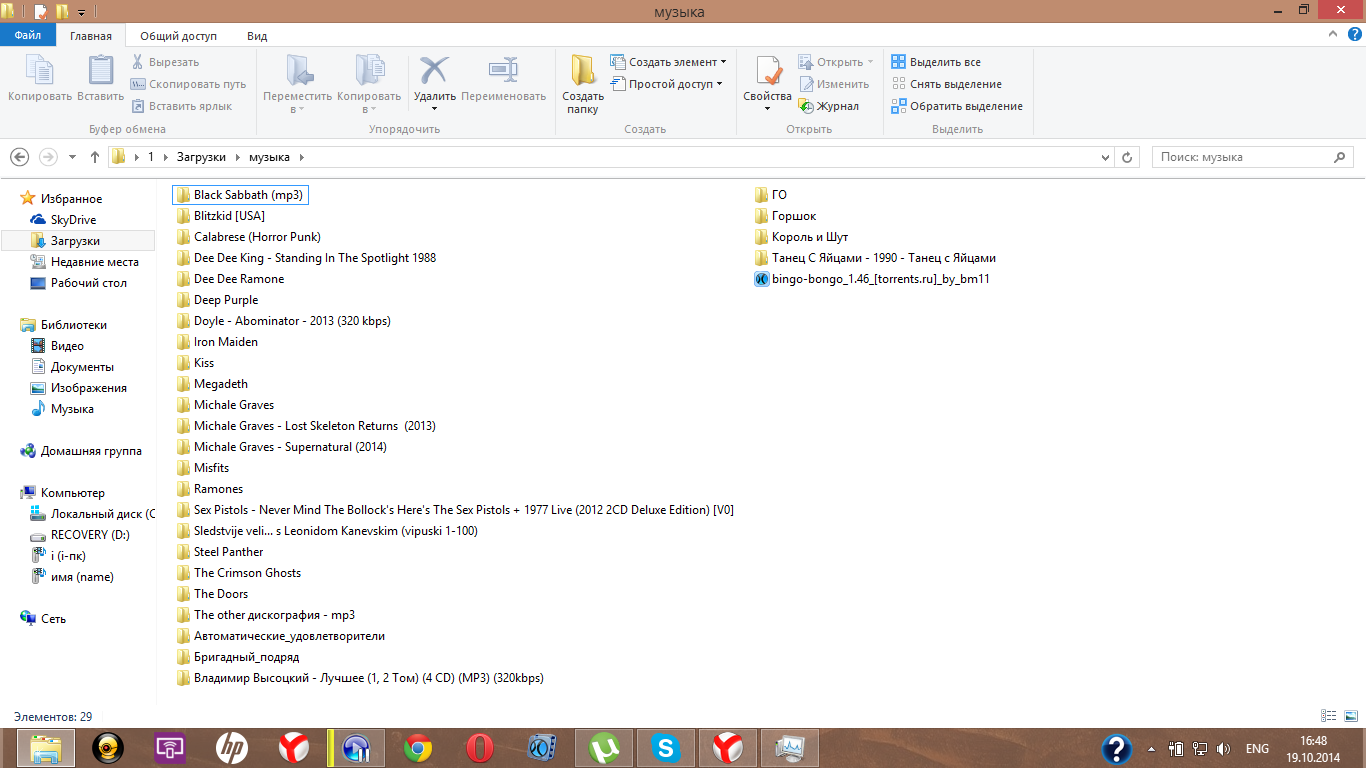Click the title bar Properties quick-access icon

point(41,12)
